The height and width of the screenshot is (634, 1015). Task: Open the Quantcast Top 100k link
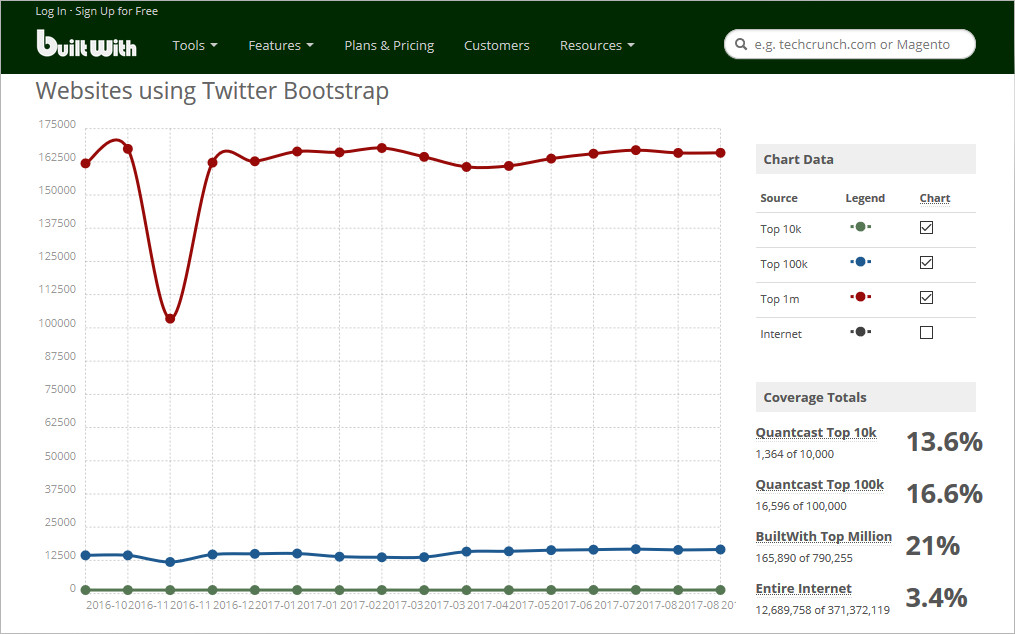pos(820,484)
